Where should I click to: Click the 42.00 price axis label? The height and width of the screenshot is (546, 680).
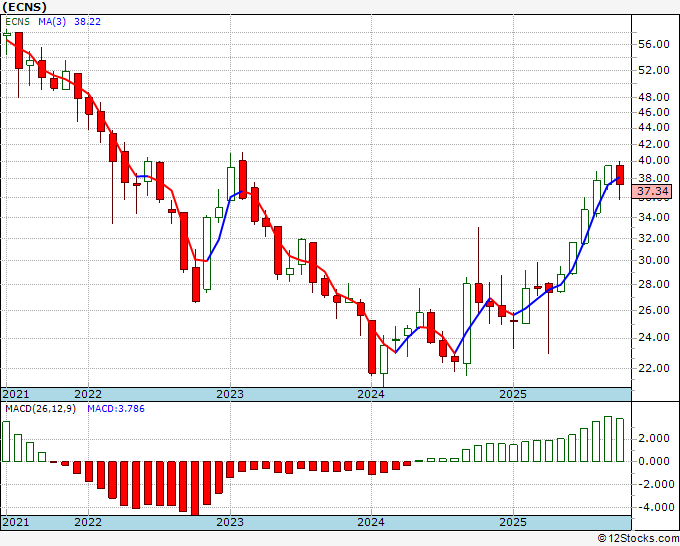pyautogui.click(x=654, y=144)
